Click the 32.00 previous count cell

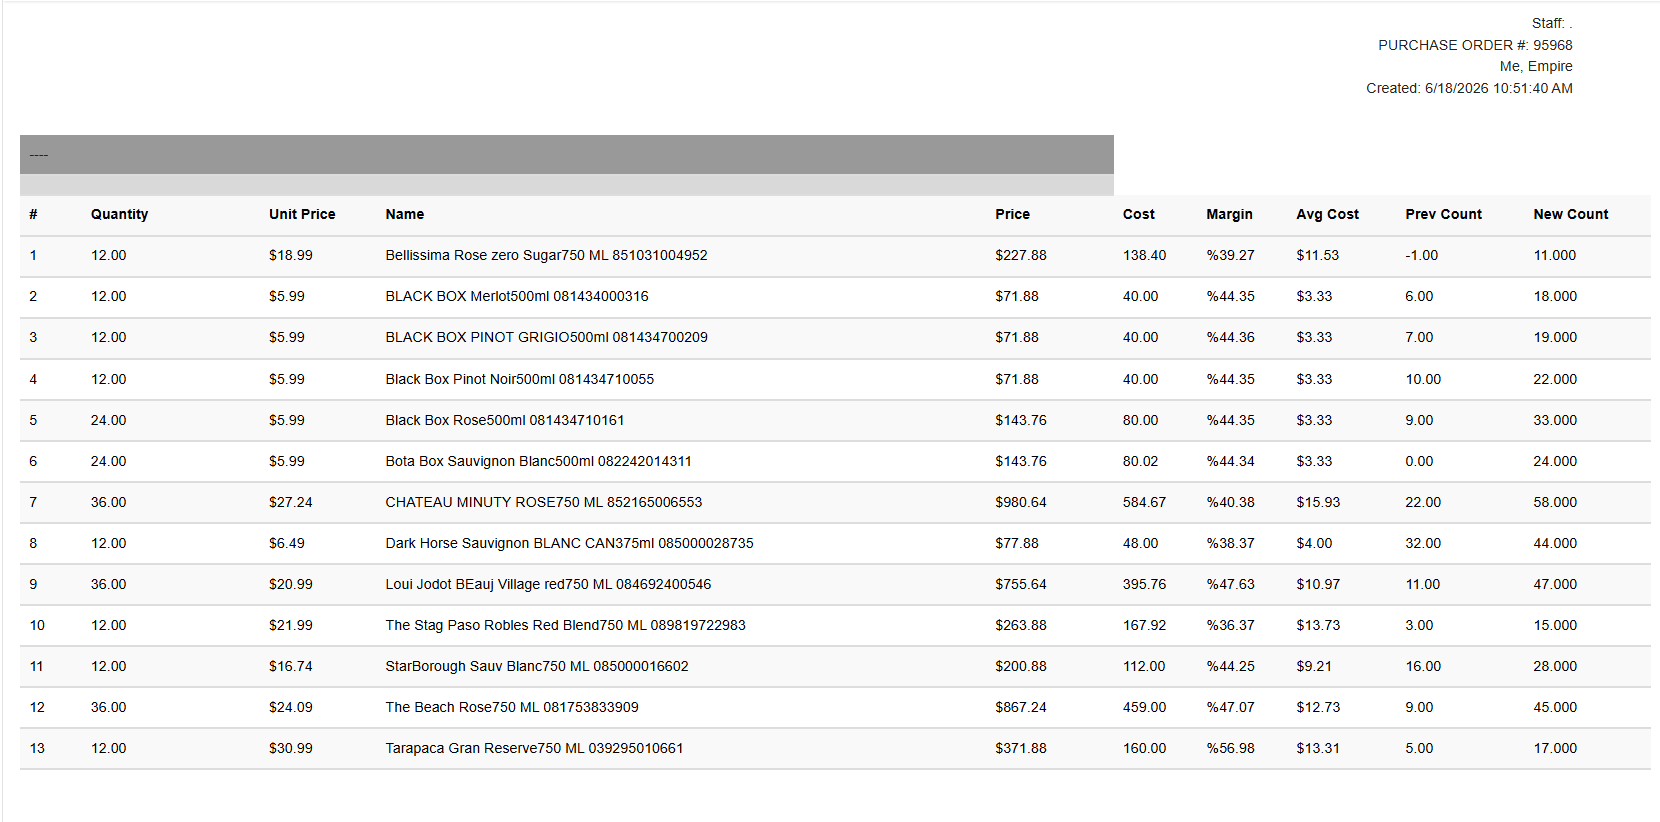tap(1423, 543)
